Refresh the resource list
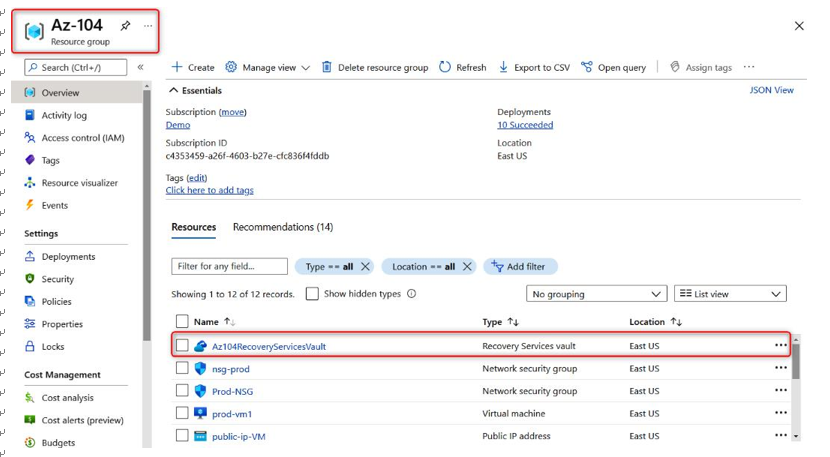Screen dimensions: 830x457 (463, 67)
